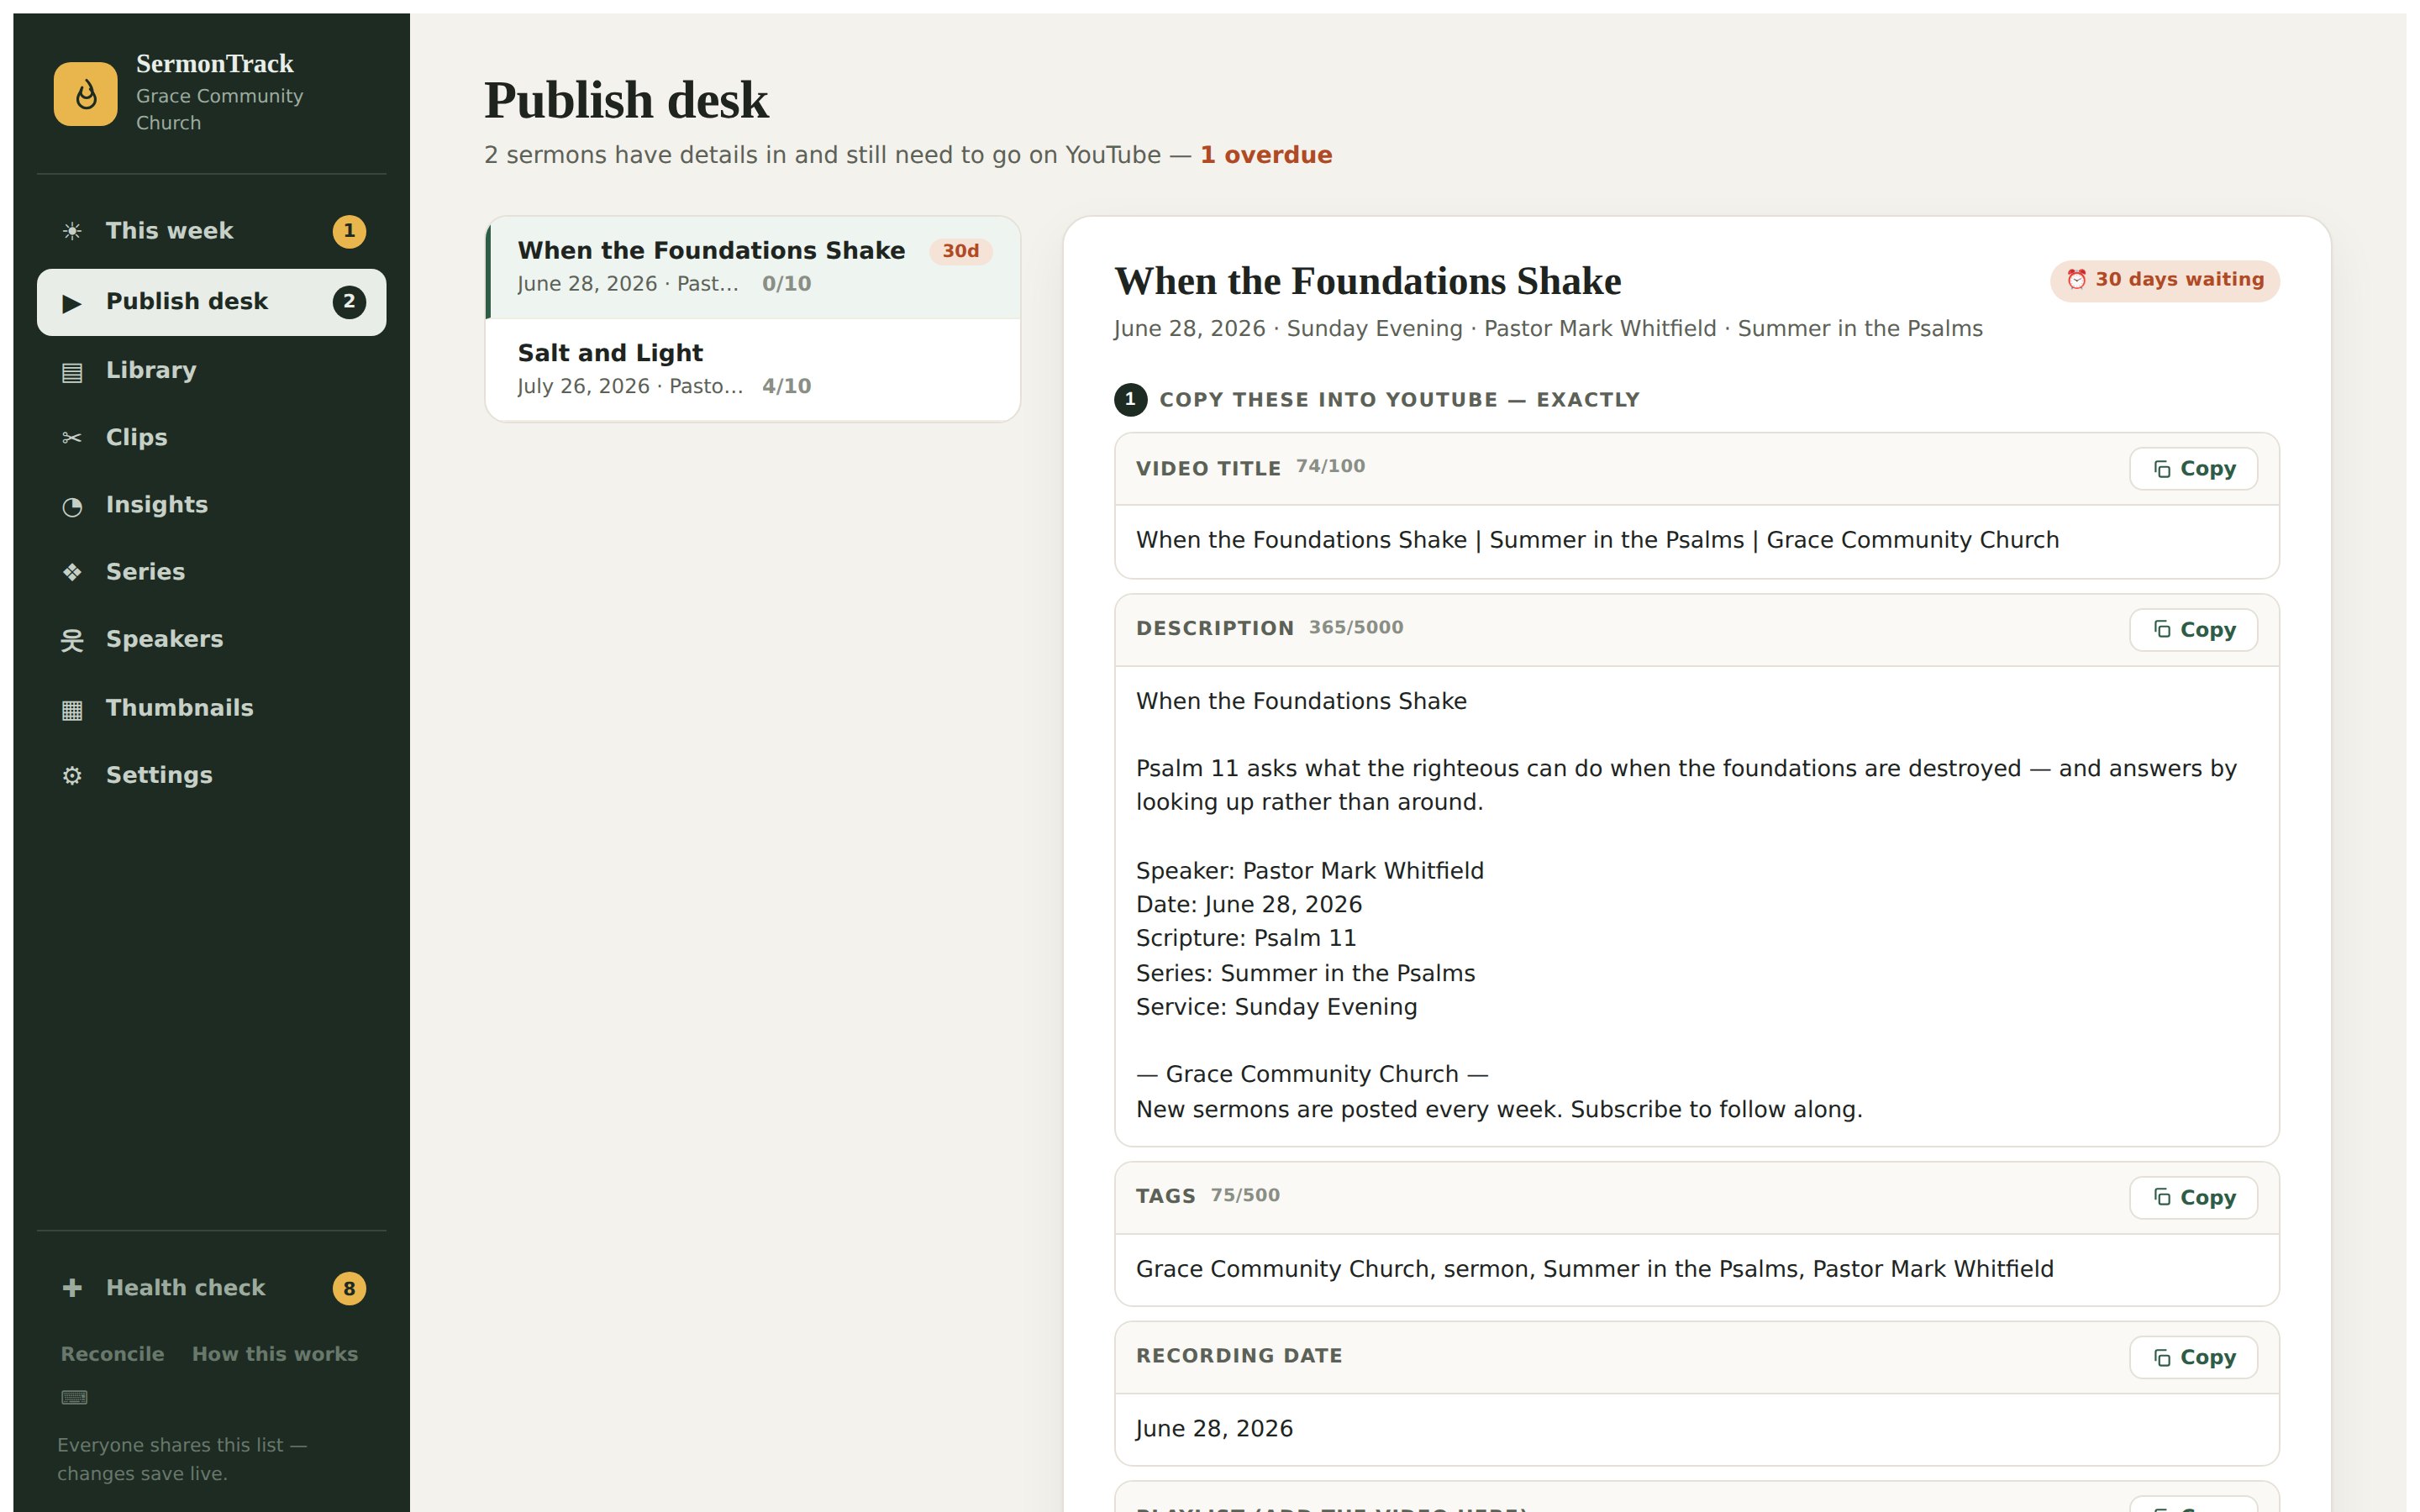Copy the Video Title text
Image resolution: width=2420 pixels, height=1512 pixels.
[x=2193, y=469]
